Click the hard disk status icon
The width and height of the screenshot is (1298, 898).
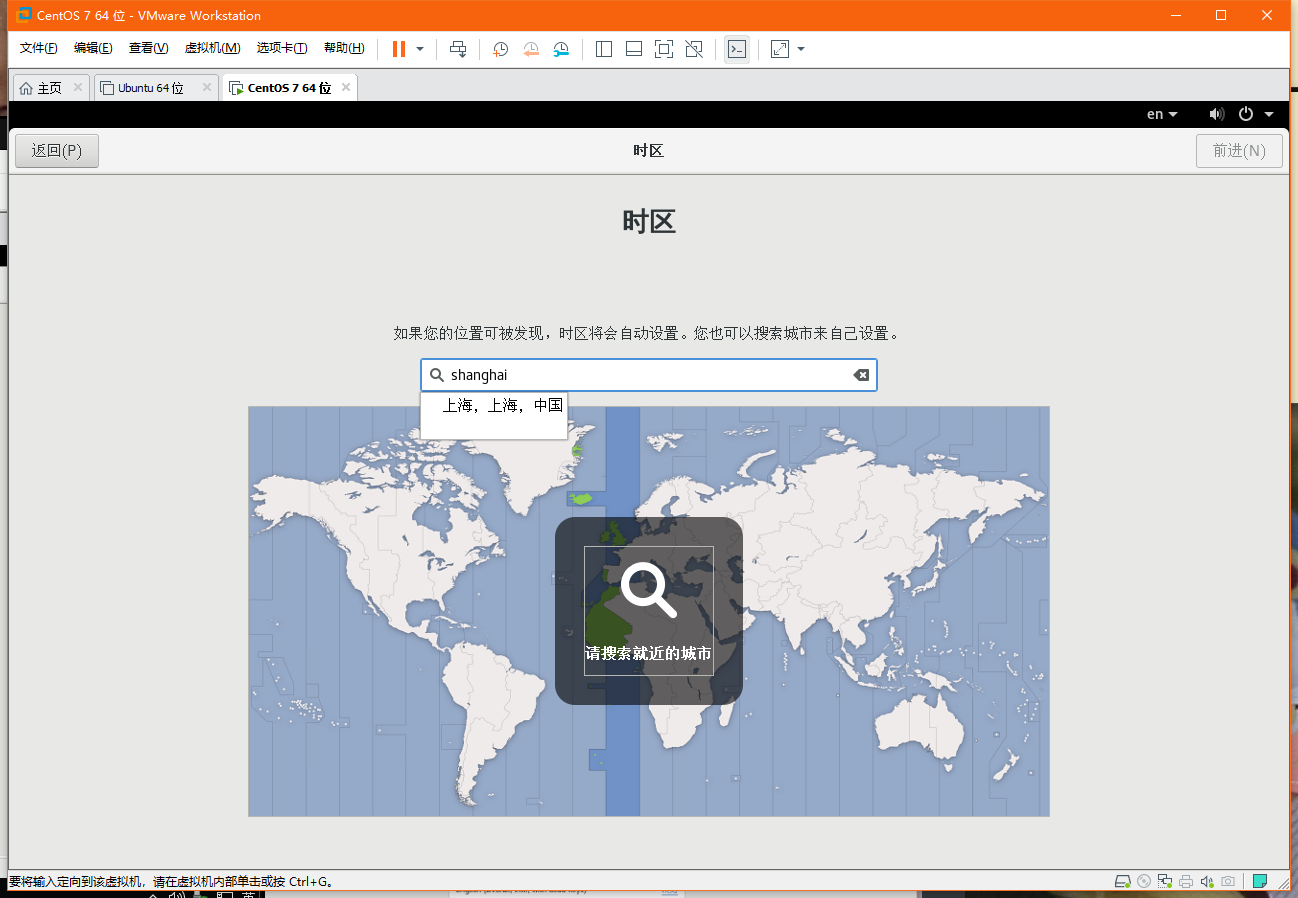pos(1123,882)
